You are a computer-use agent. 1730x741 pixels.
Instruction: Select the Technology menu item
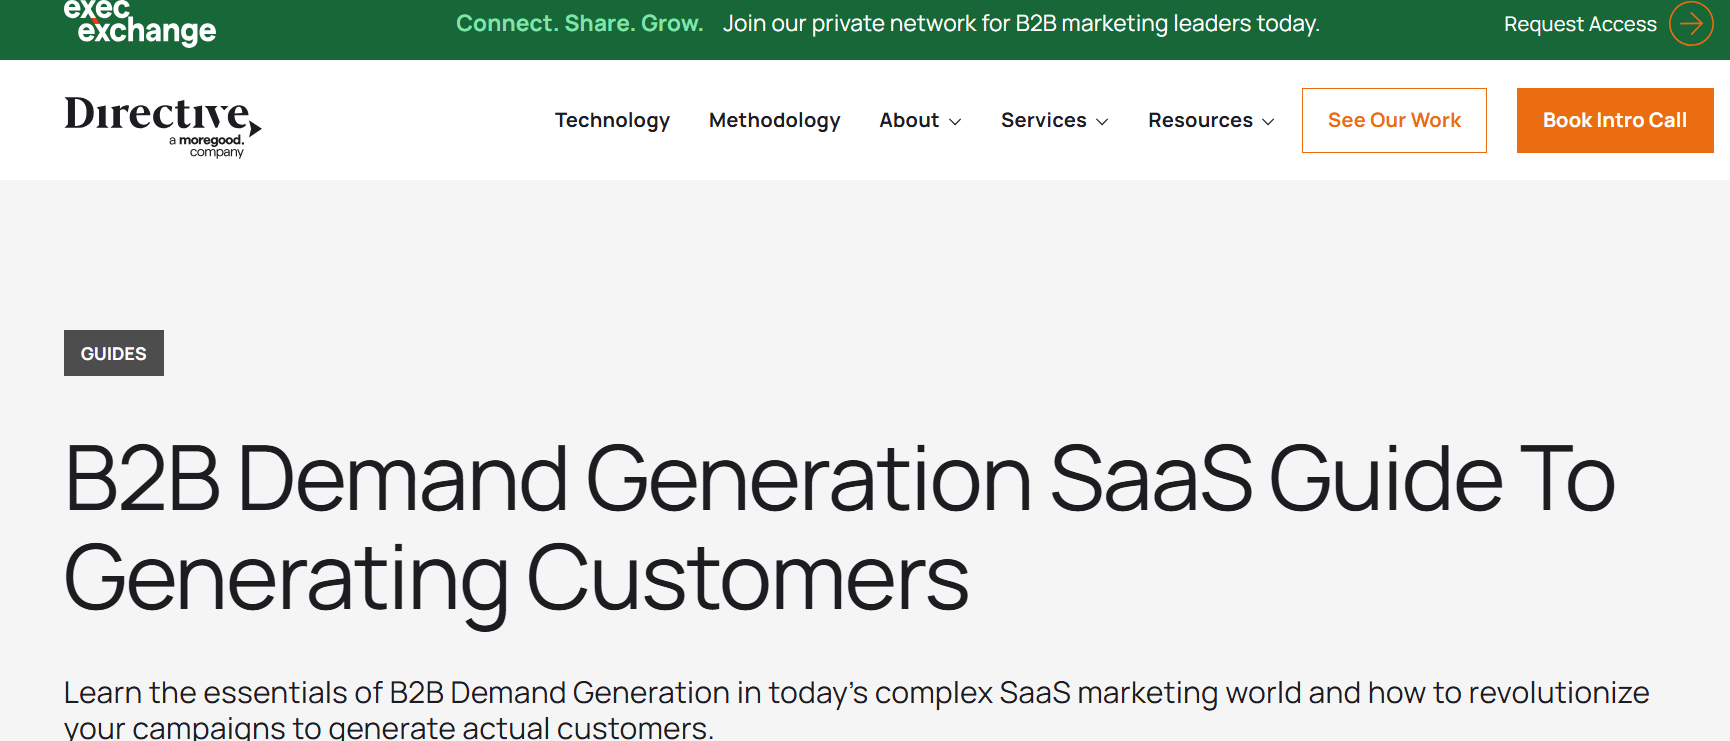(x=612, y=120)
